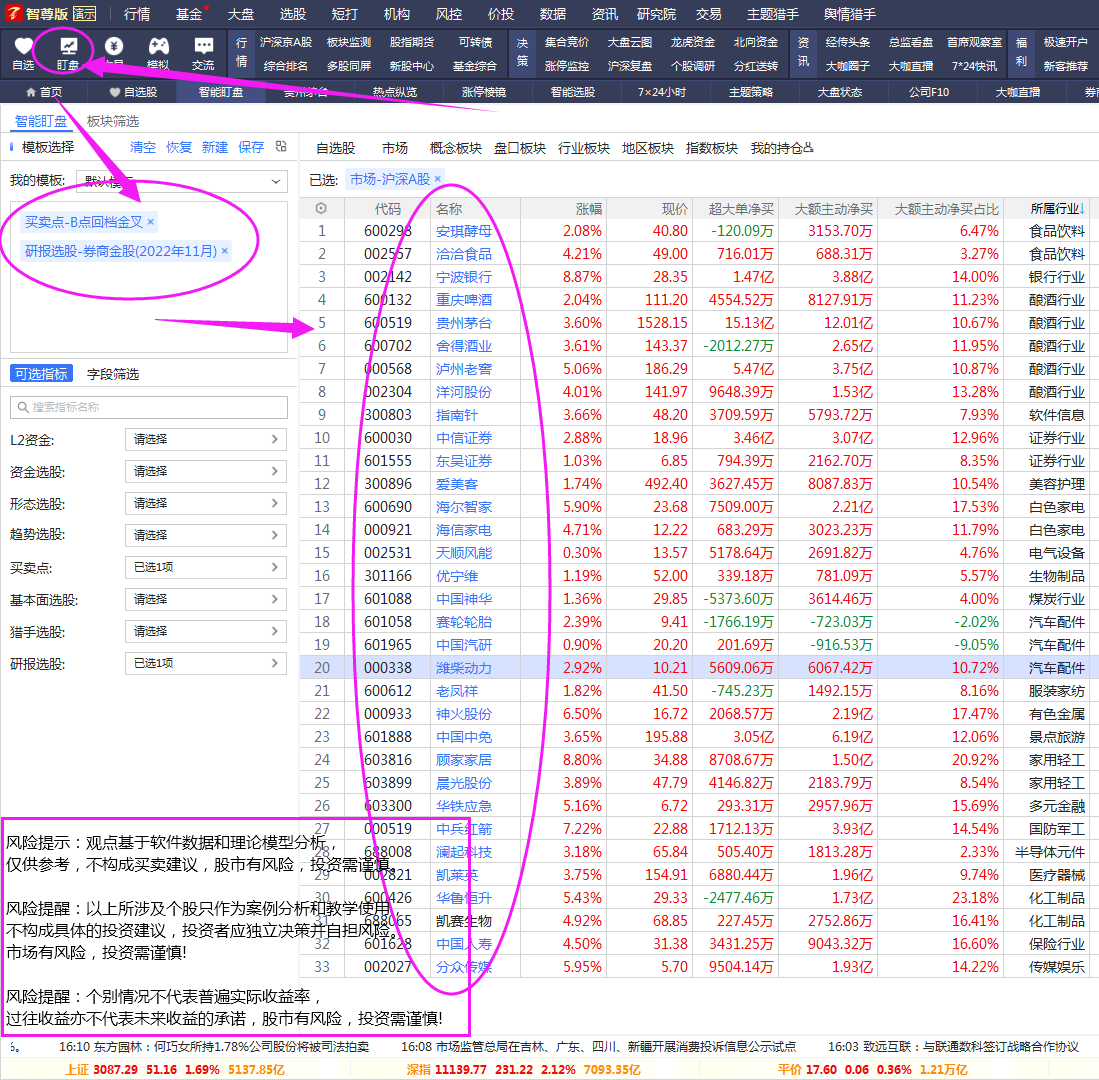This screenshot has width=1099, height=1080.
Task: Expand the 猎手选股 selector
Action: 205,631
